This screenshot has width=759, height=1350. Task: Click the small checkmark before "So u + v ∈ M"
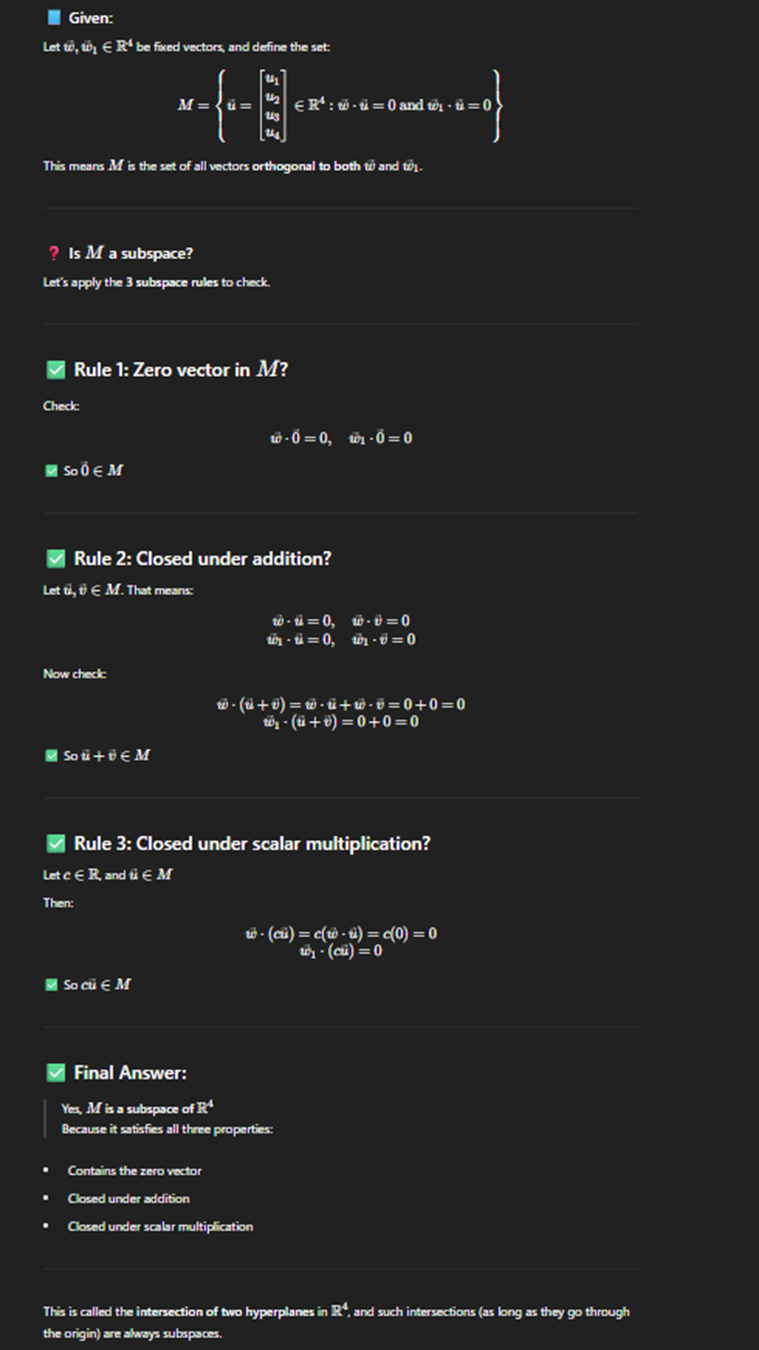tap(52, 756)
